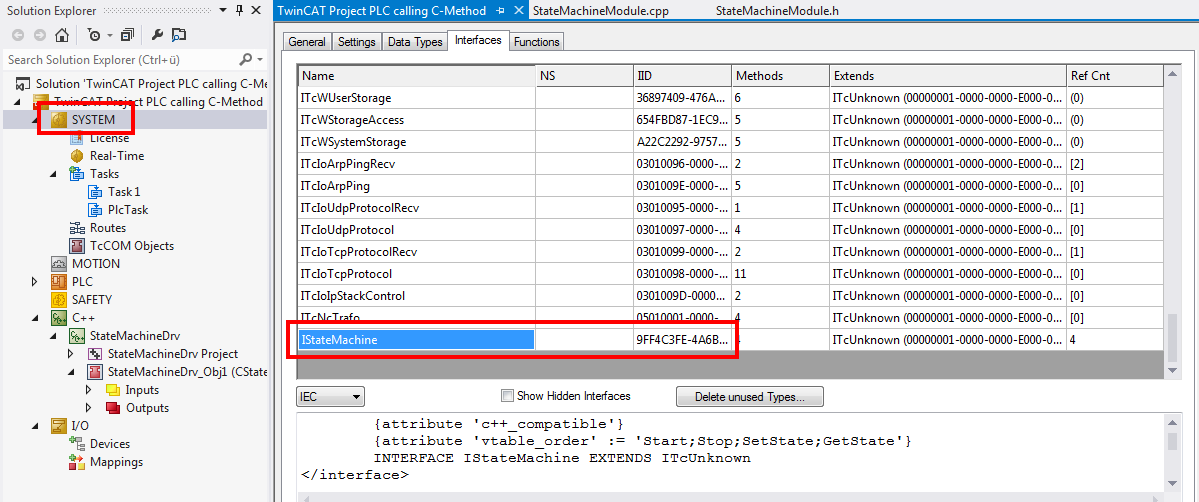Image resolution: width=1199 pixels, height=502 pixels.
Task: Click the Real-Time item icon
Action: (x=76, y=155)
